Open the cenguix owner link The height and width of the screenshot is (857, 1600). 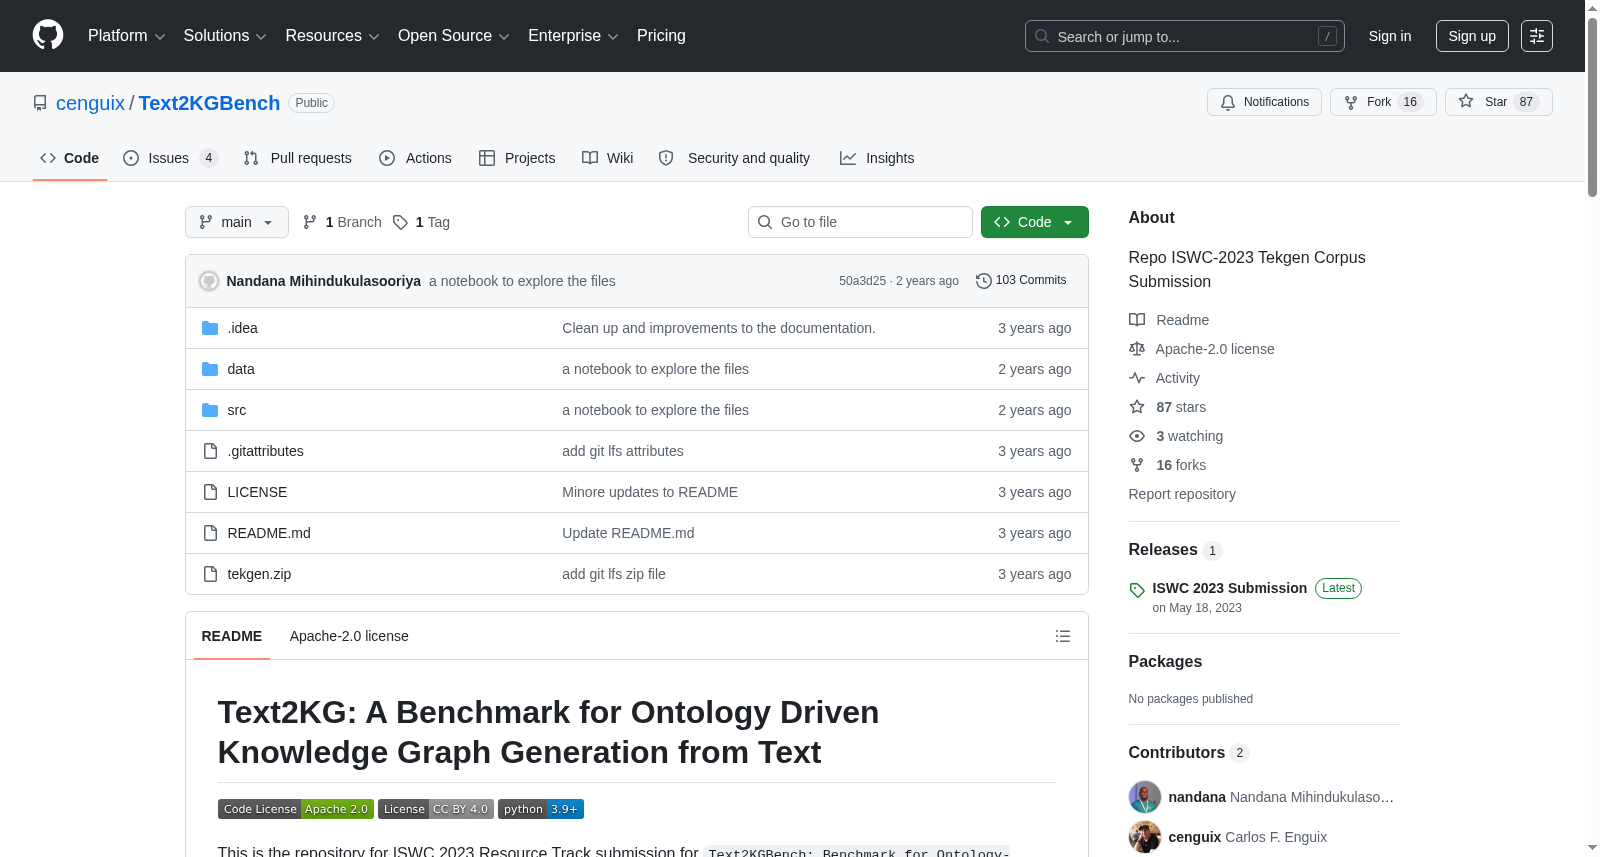(x=90, y=103)
